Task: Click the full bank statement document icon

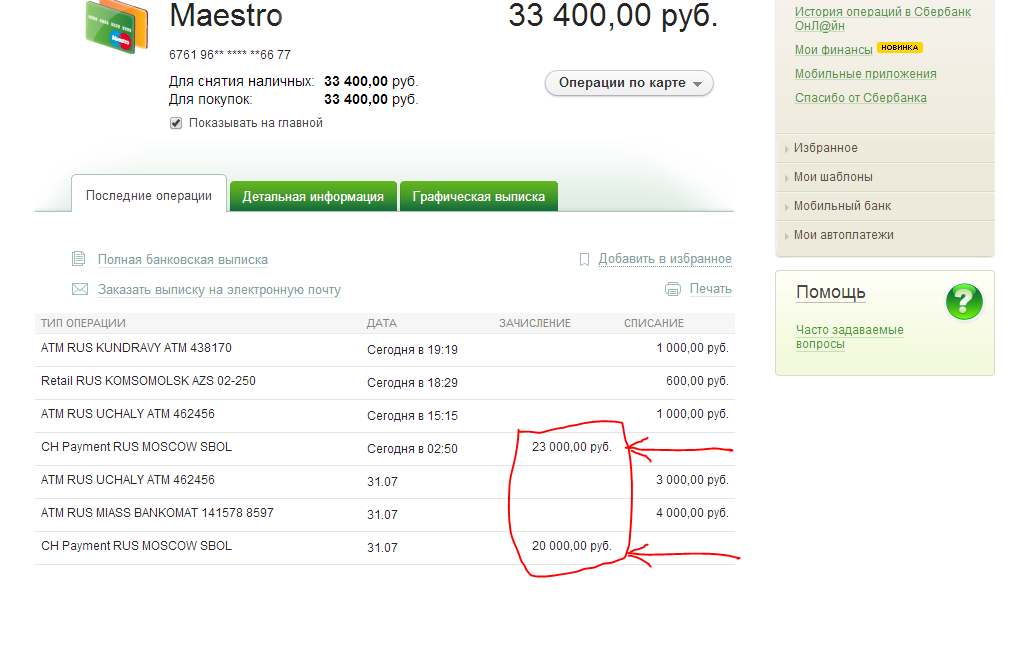Action: click(x=79, y=259)
